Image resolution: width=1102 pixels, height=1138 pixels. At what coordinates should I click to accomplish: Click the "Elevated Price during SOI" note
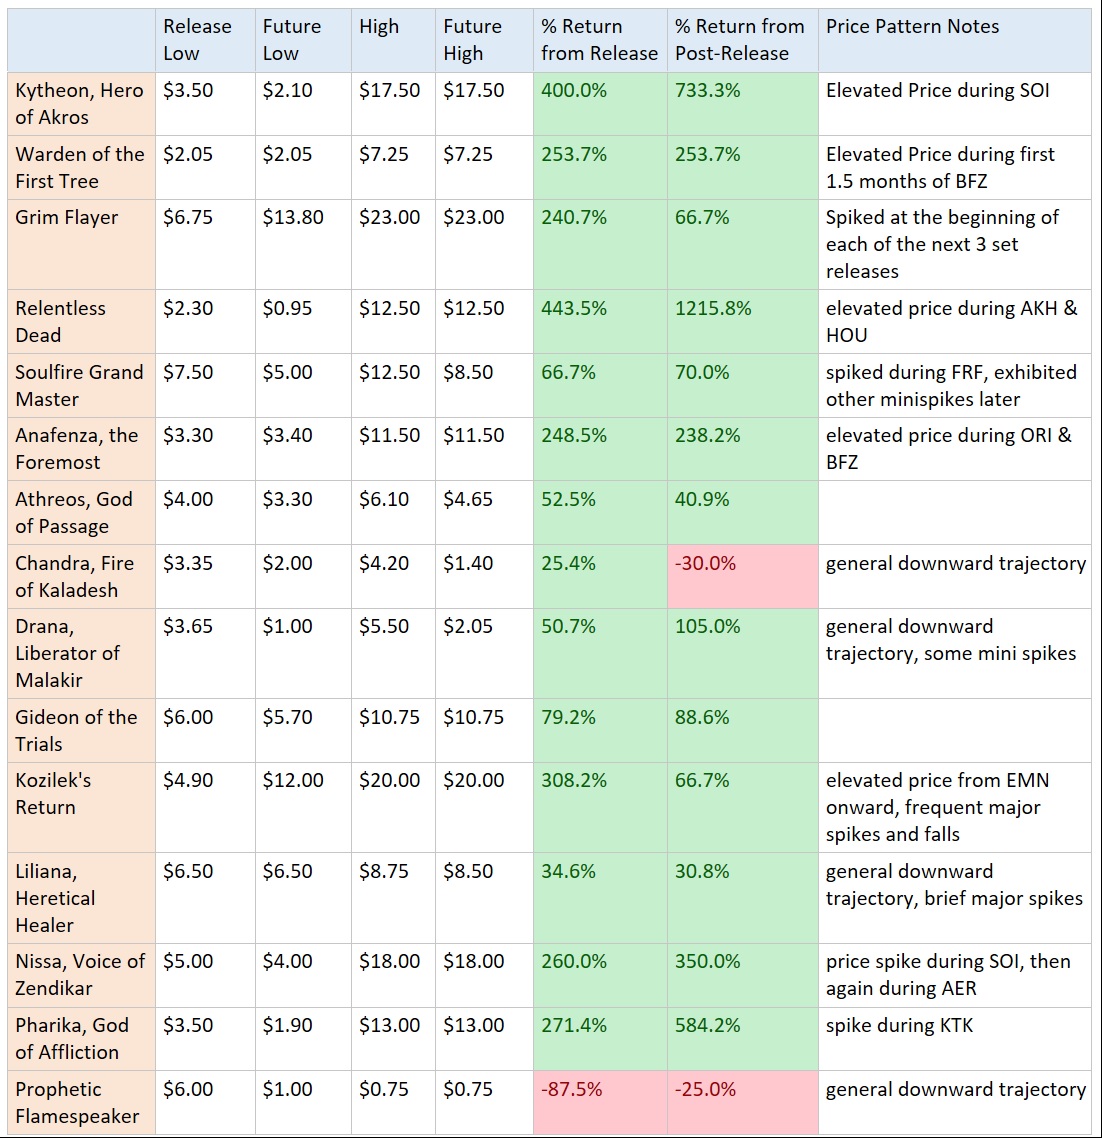(937, 90)
